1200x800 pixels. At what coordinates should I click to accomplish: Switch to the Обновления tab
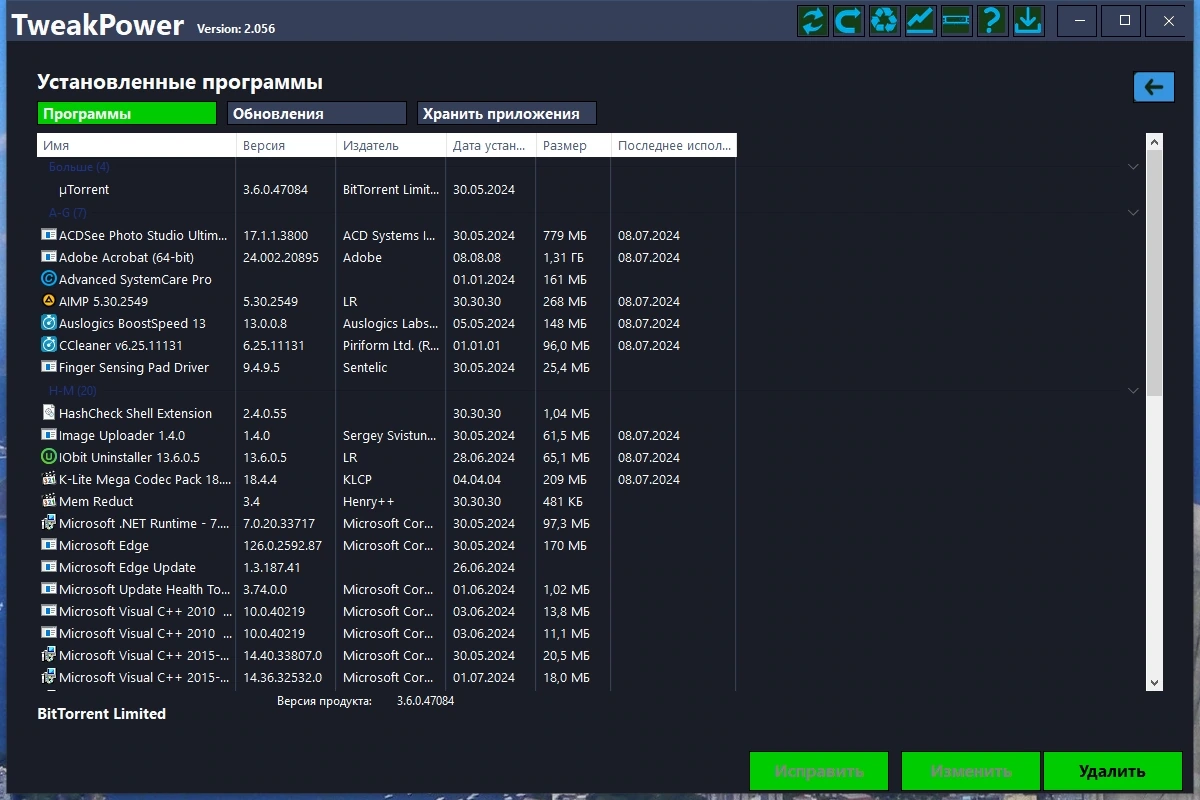coord(317,113)
